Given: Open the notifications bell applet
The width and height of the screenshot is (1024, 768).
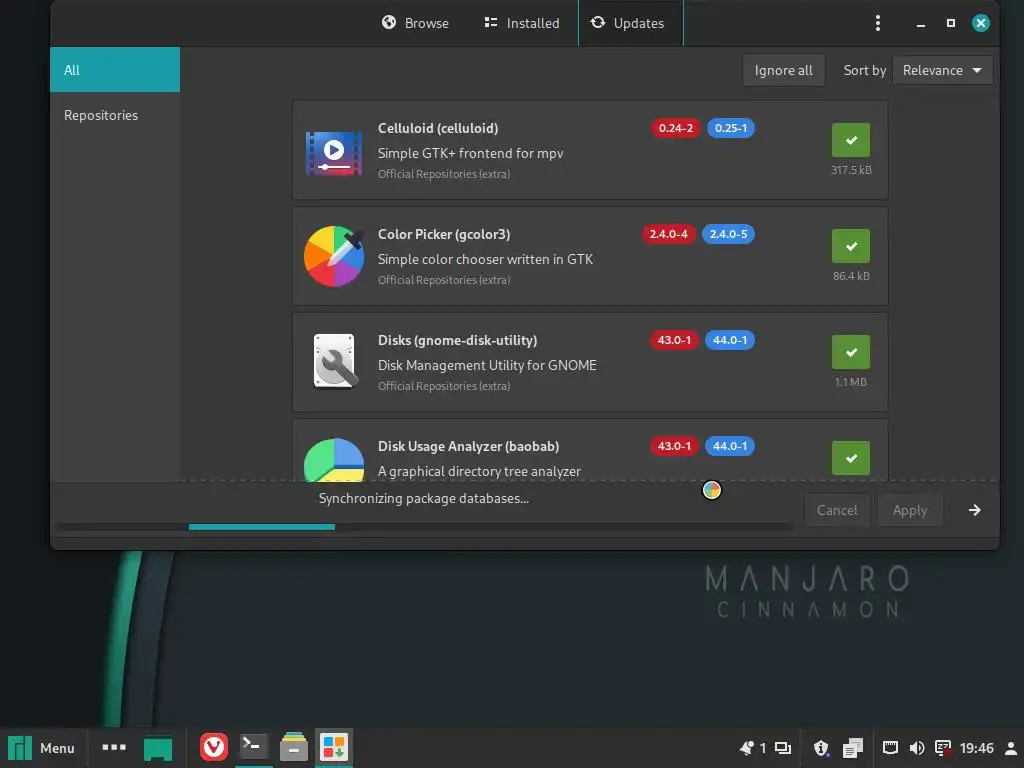Looking at the screenshot, I should [x=746, y=748].
